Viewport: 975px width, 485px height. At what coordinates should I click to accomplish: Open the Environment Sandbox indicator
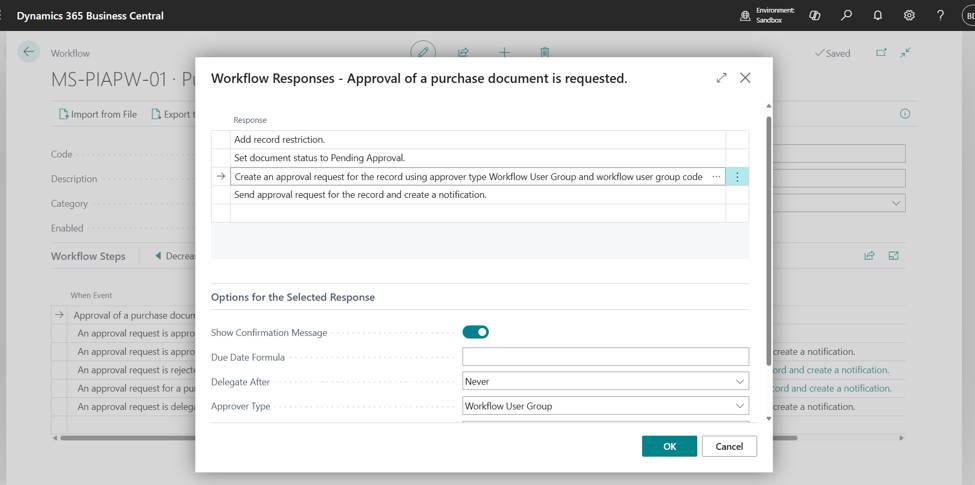point(767,16)
